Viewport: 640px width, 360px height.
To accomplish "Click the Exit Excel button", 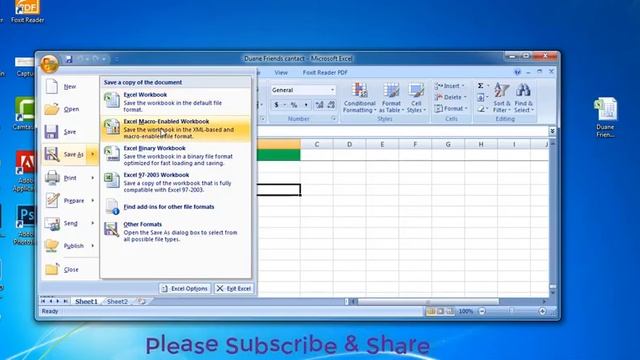I will click(x=234, y=289).
